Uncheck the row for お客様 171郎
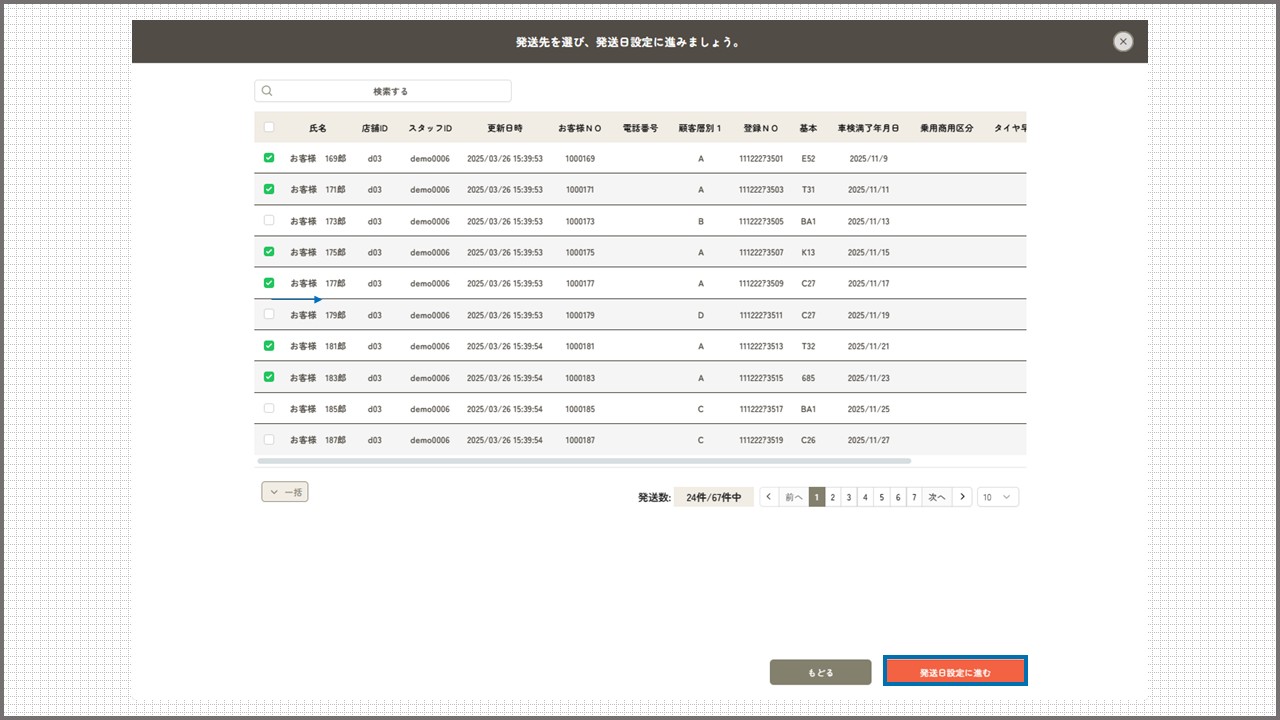 269,189
